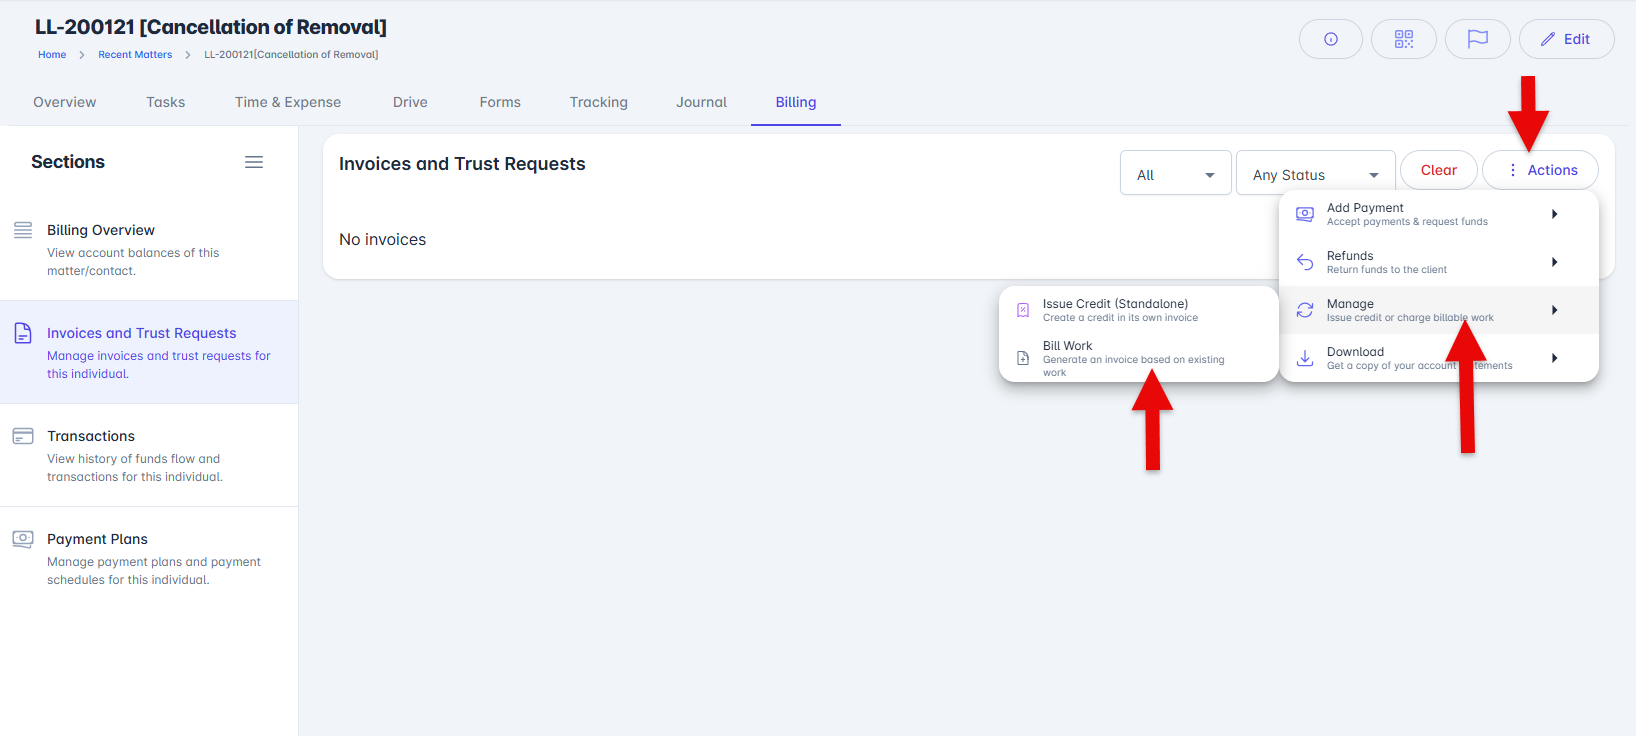Screen dimensions: 1636x736
Task: Choose Bill Work from the submenu
Action: [x=1139, y=358]
